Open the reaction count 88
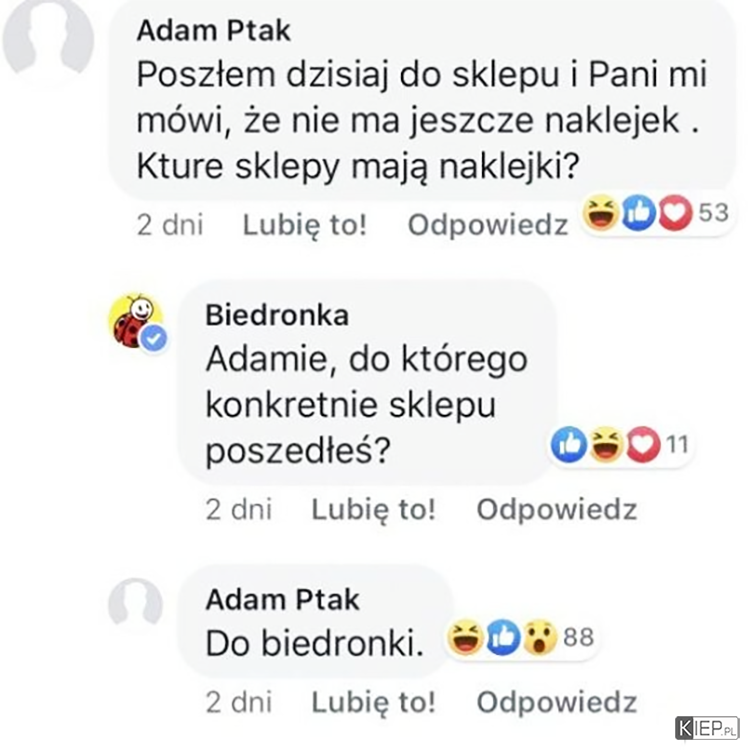The image size is (750, 750). click(578, 637)
